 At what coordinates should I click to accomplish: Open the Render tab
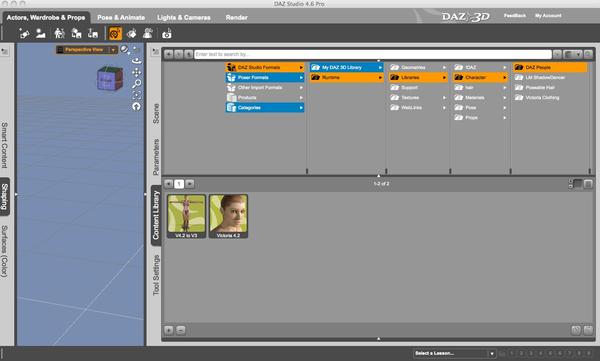click(236, 18)
